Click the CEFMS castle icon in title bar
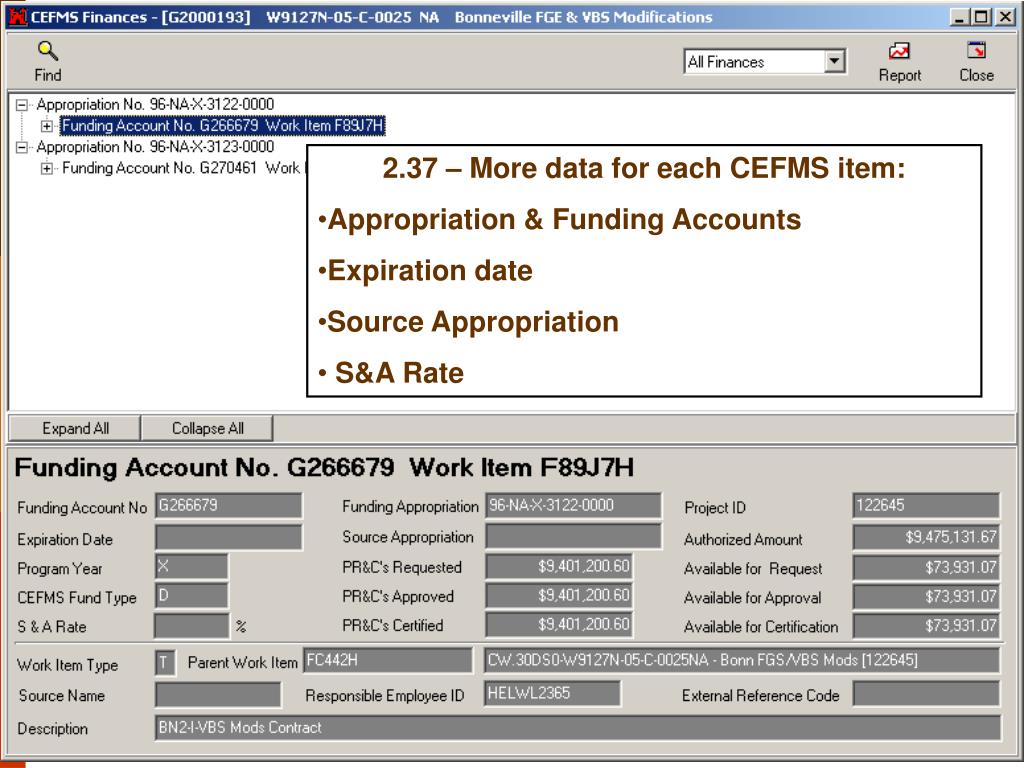The image size is (1024, 768). [18, 17]
